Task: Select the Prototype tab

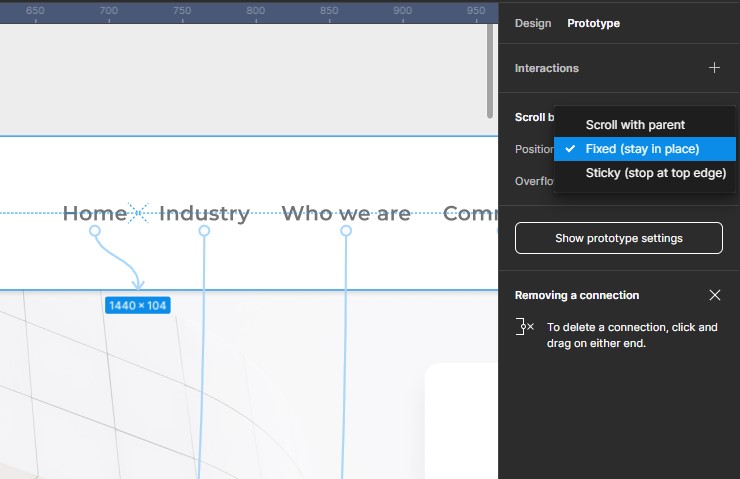Action: [593, 23]
